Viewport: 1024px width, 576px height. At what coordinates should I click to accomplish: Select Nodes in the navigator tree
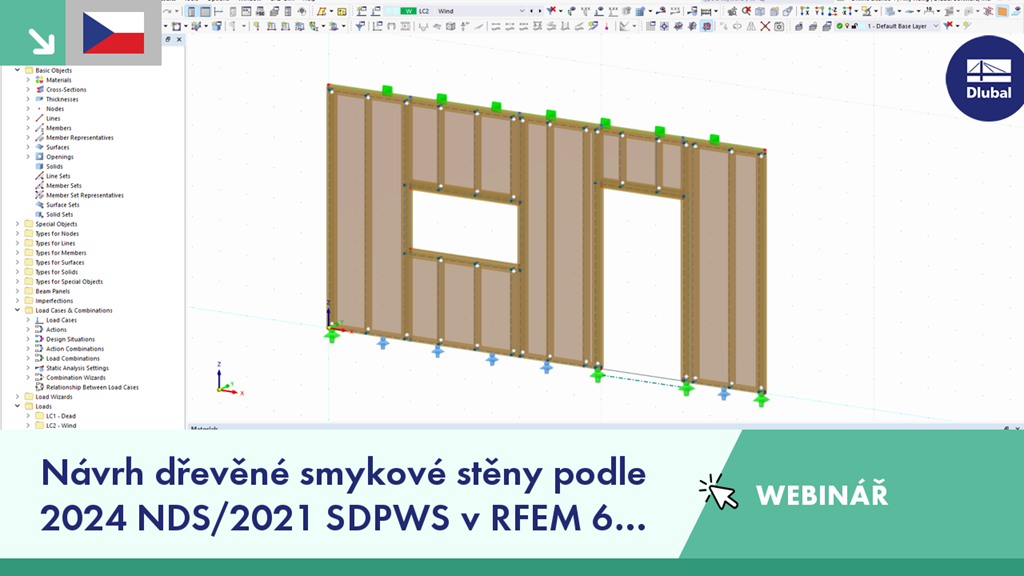tap(55, 109)
